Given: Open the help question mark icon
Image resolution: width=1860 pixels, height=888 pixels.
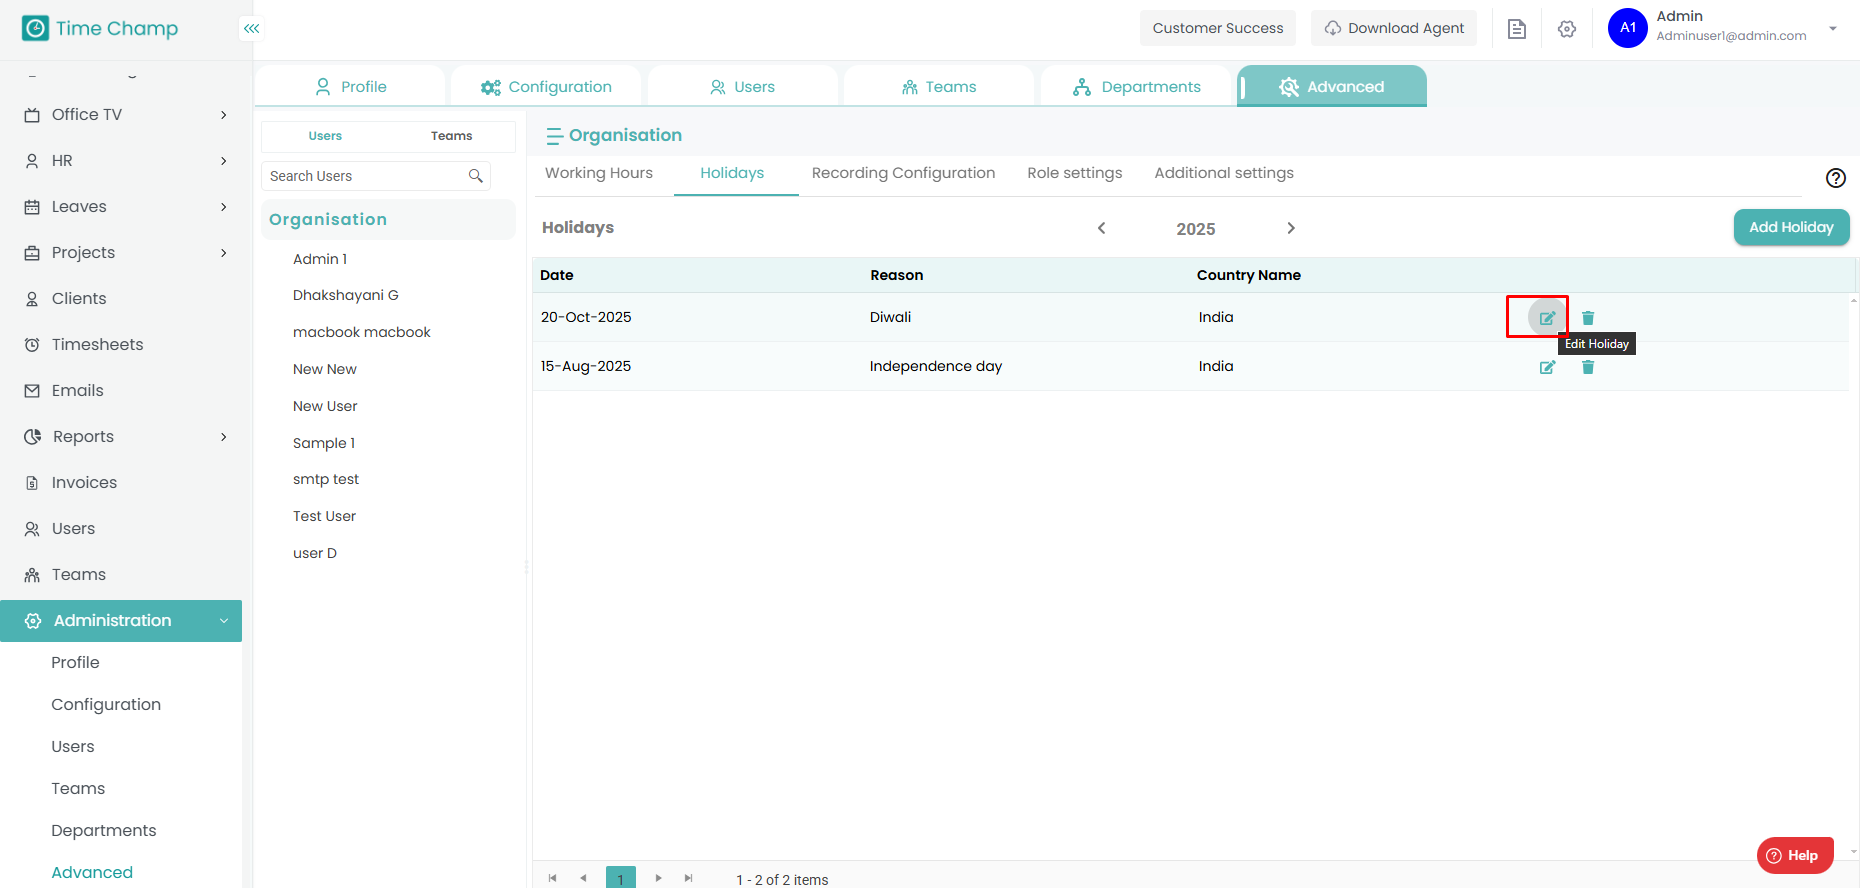Looking at the screenshot, I should (1835, 178).
